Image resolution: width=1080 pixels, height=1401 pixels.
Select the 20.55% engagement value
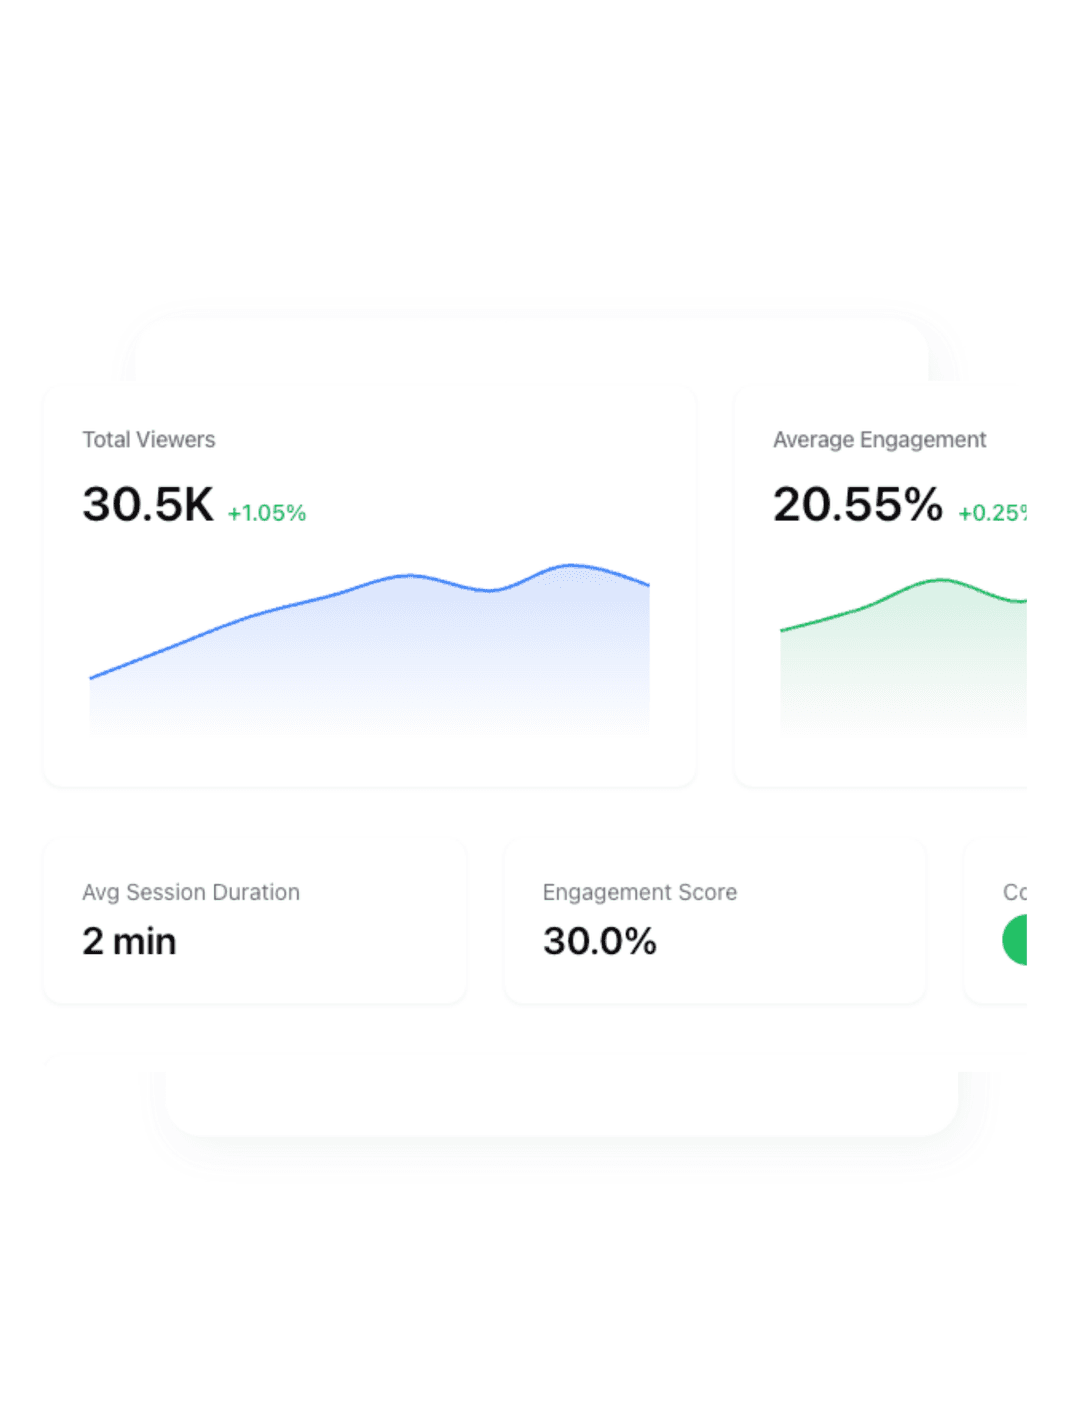pos(858,504)
